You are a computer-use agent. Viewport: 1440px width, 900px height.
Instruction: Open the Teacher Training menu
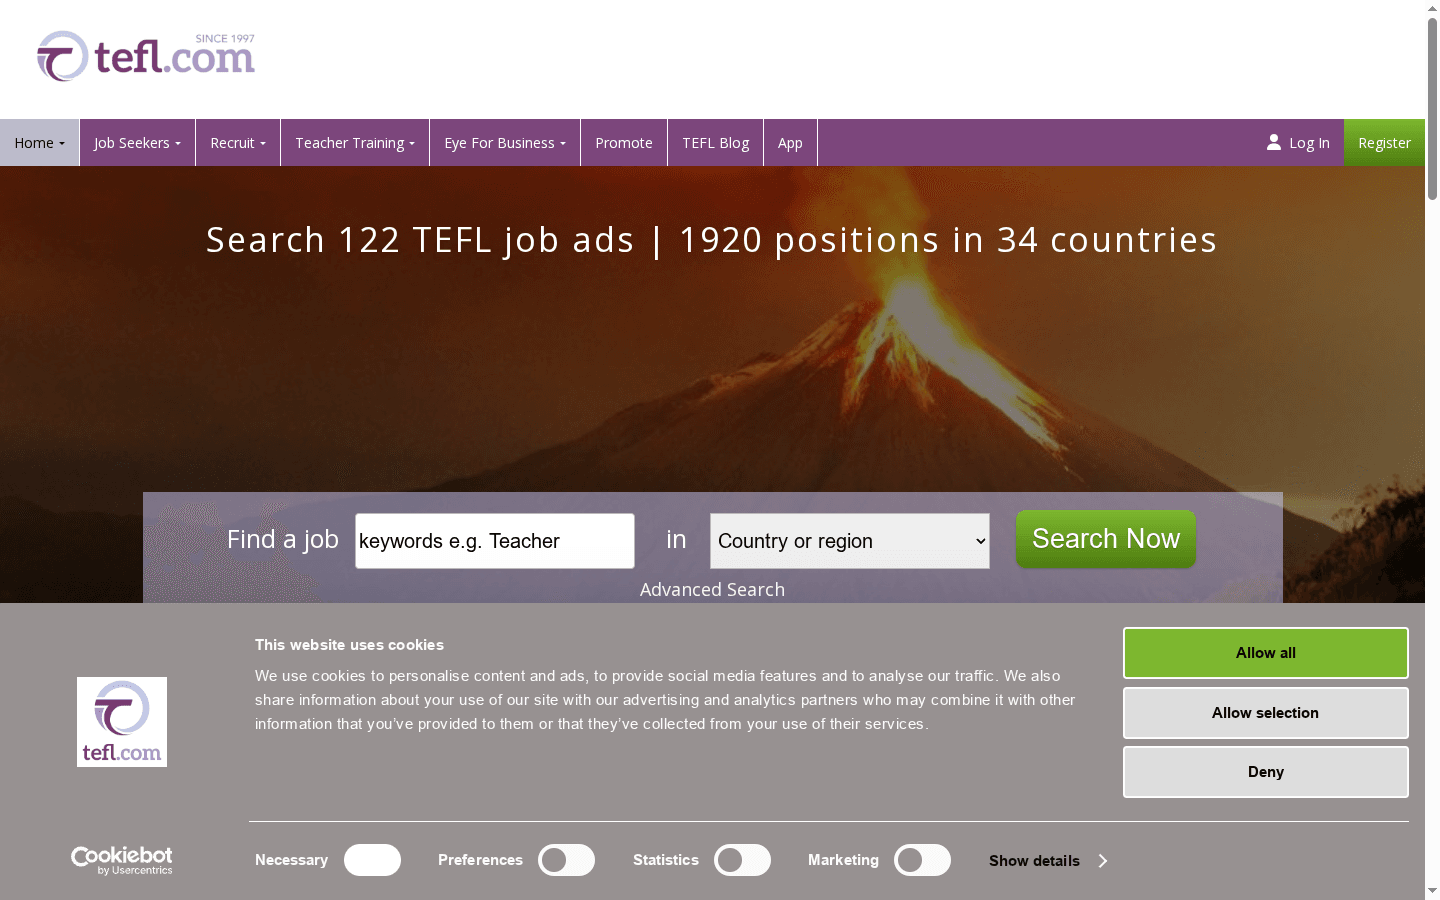pos(354,142)
